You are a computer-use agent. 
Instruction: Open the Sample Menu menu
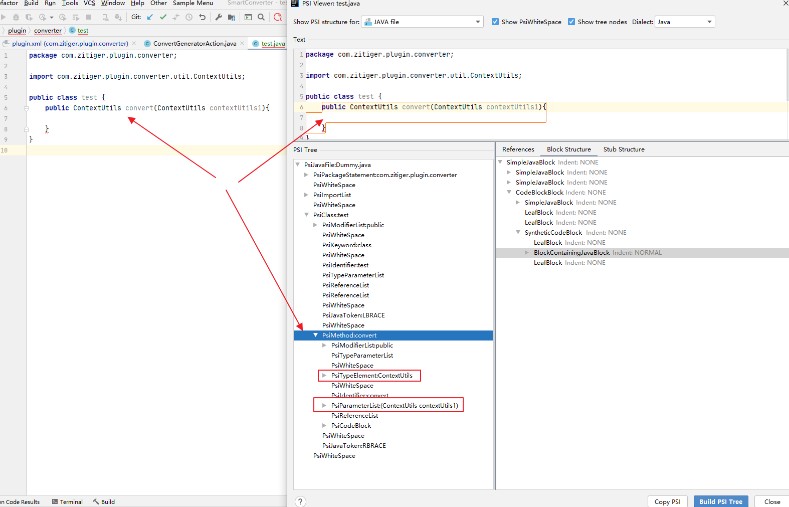193,3
